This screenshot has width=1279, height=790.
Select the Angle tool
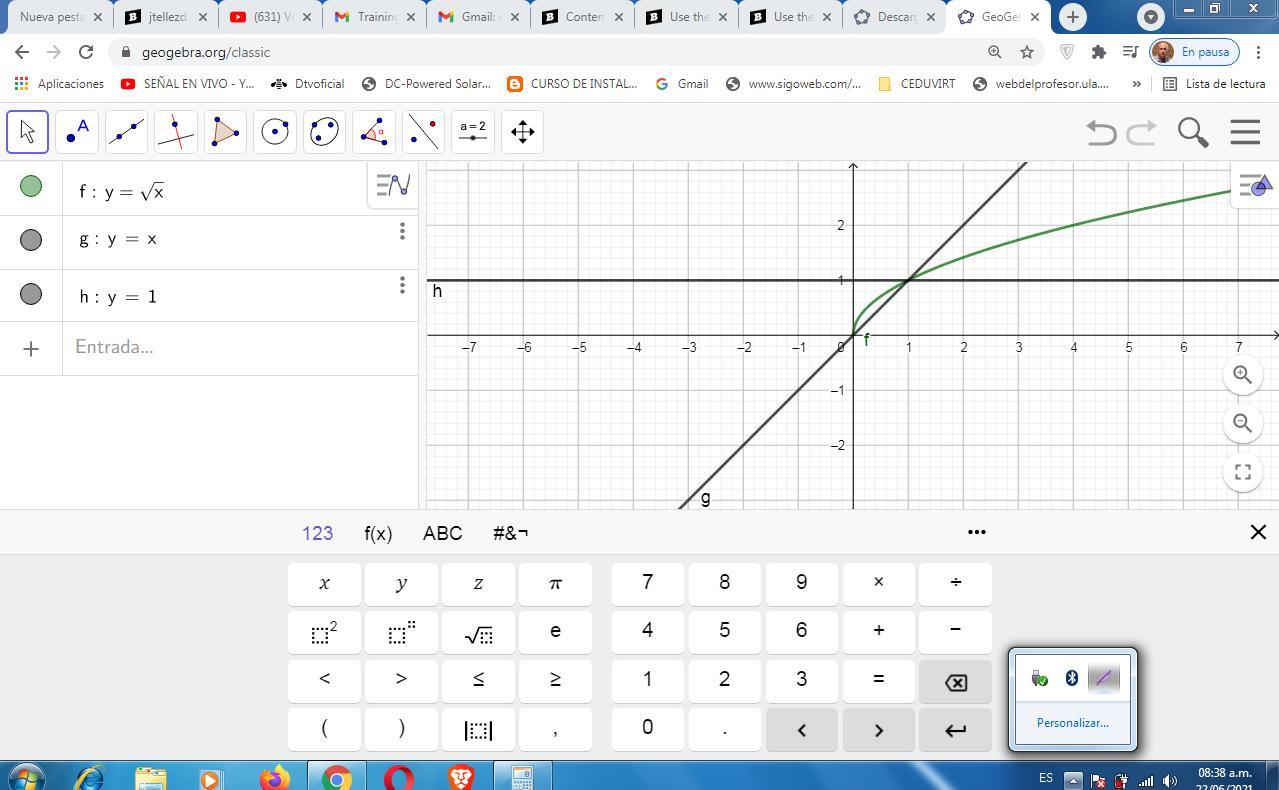pyautogui.click(x=374, y=132)
